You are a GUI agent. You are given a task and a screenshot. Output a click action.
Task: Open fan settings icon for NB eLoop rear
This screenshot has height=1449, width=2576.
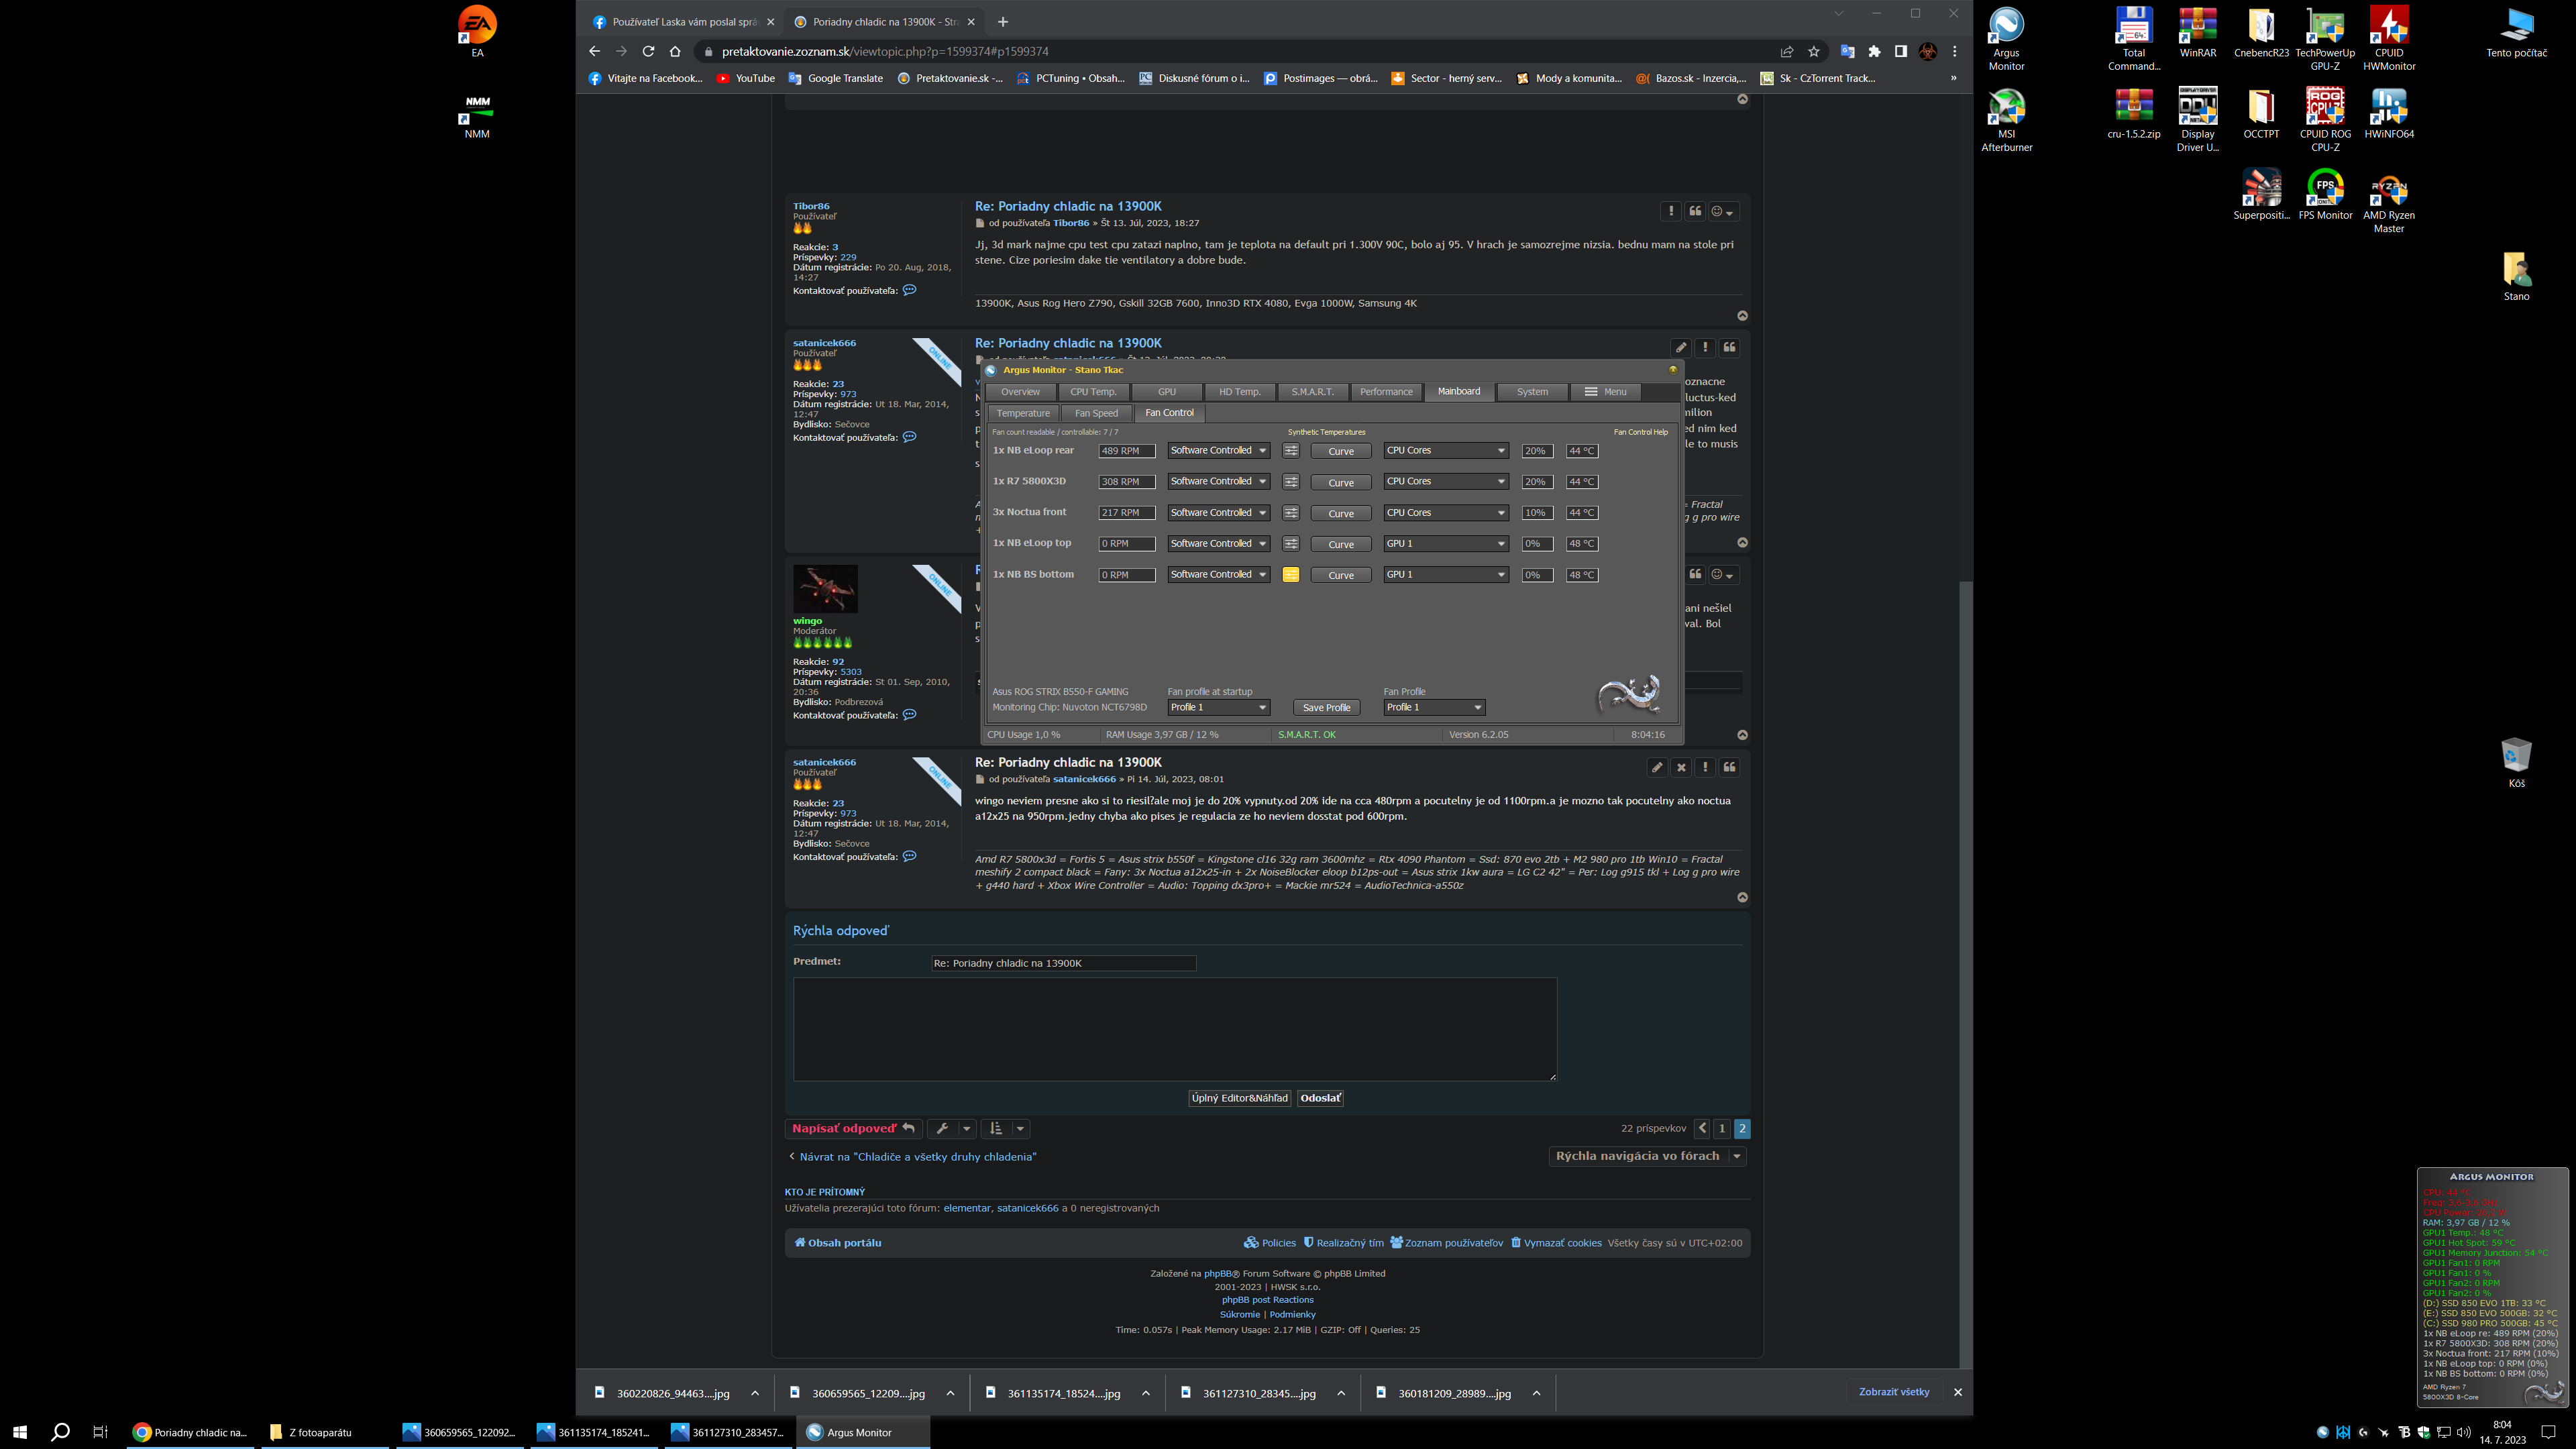[1291, 451]
